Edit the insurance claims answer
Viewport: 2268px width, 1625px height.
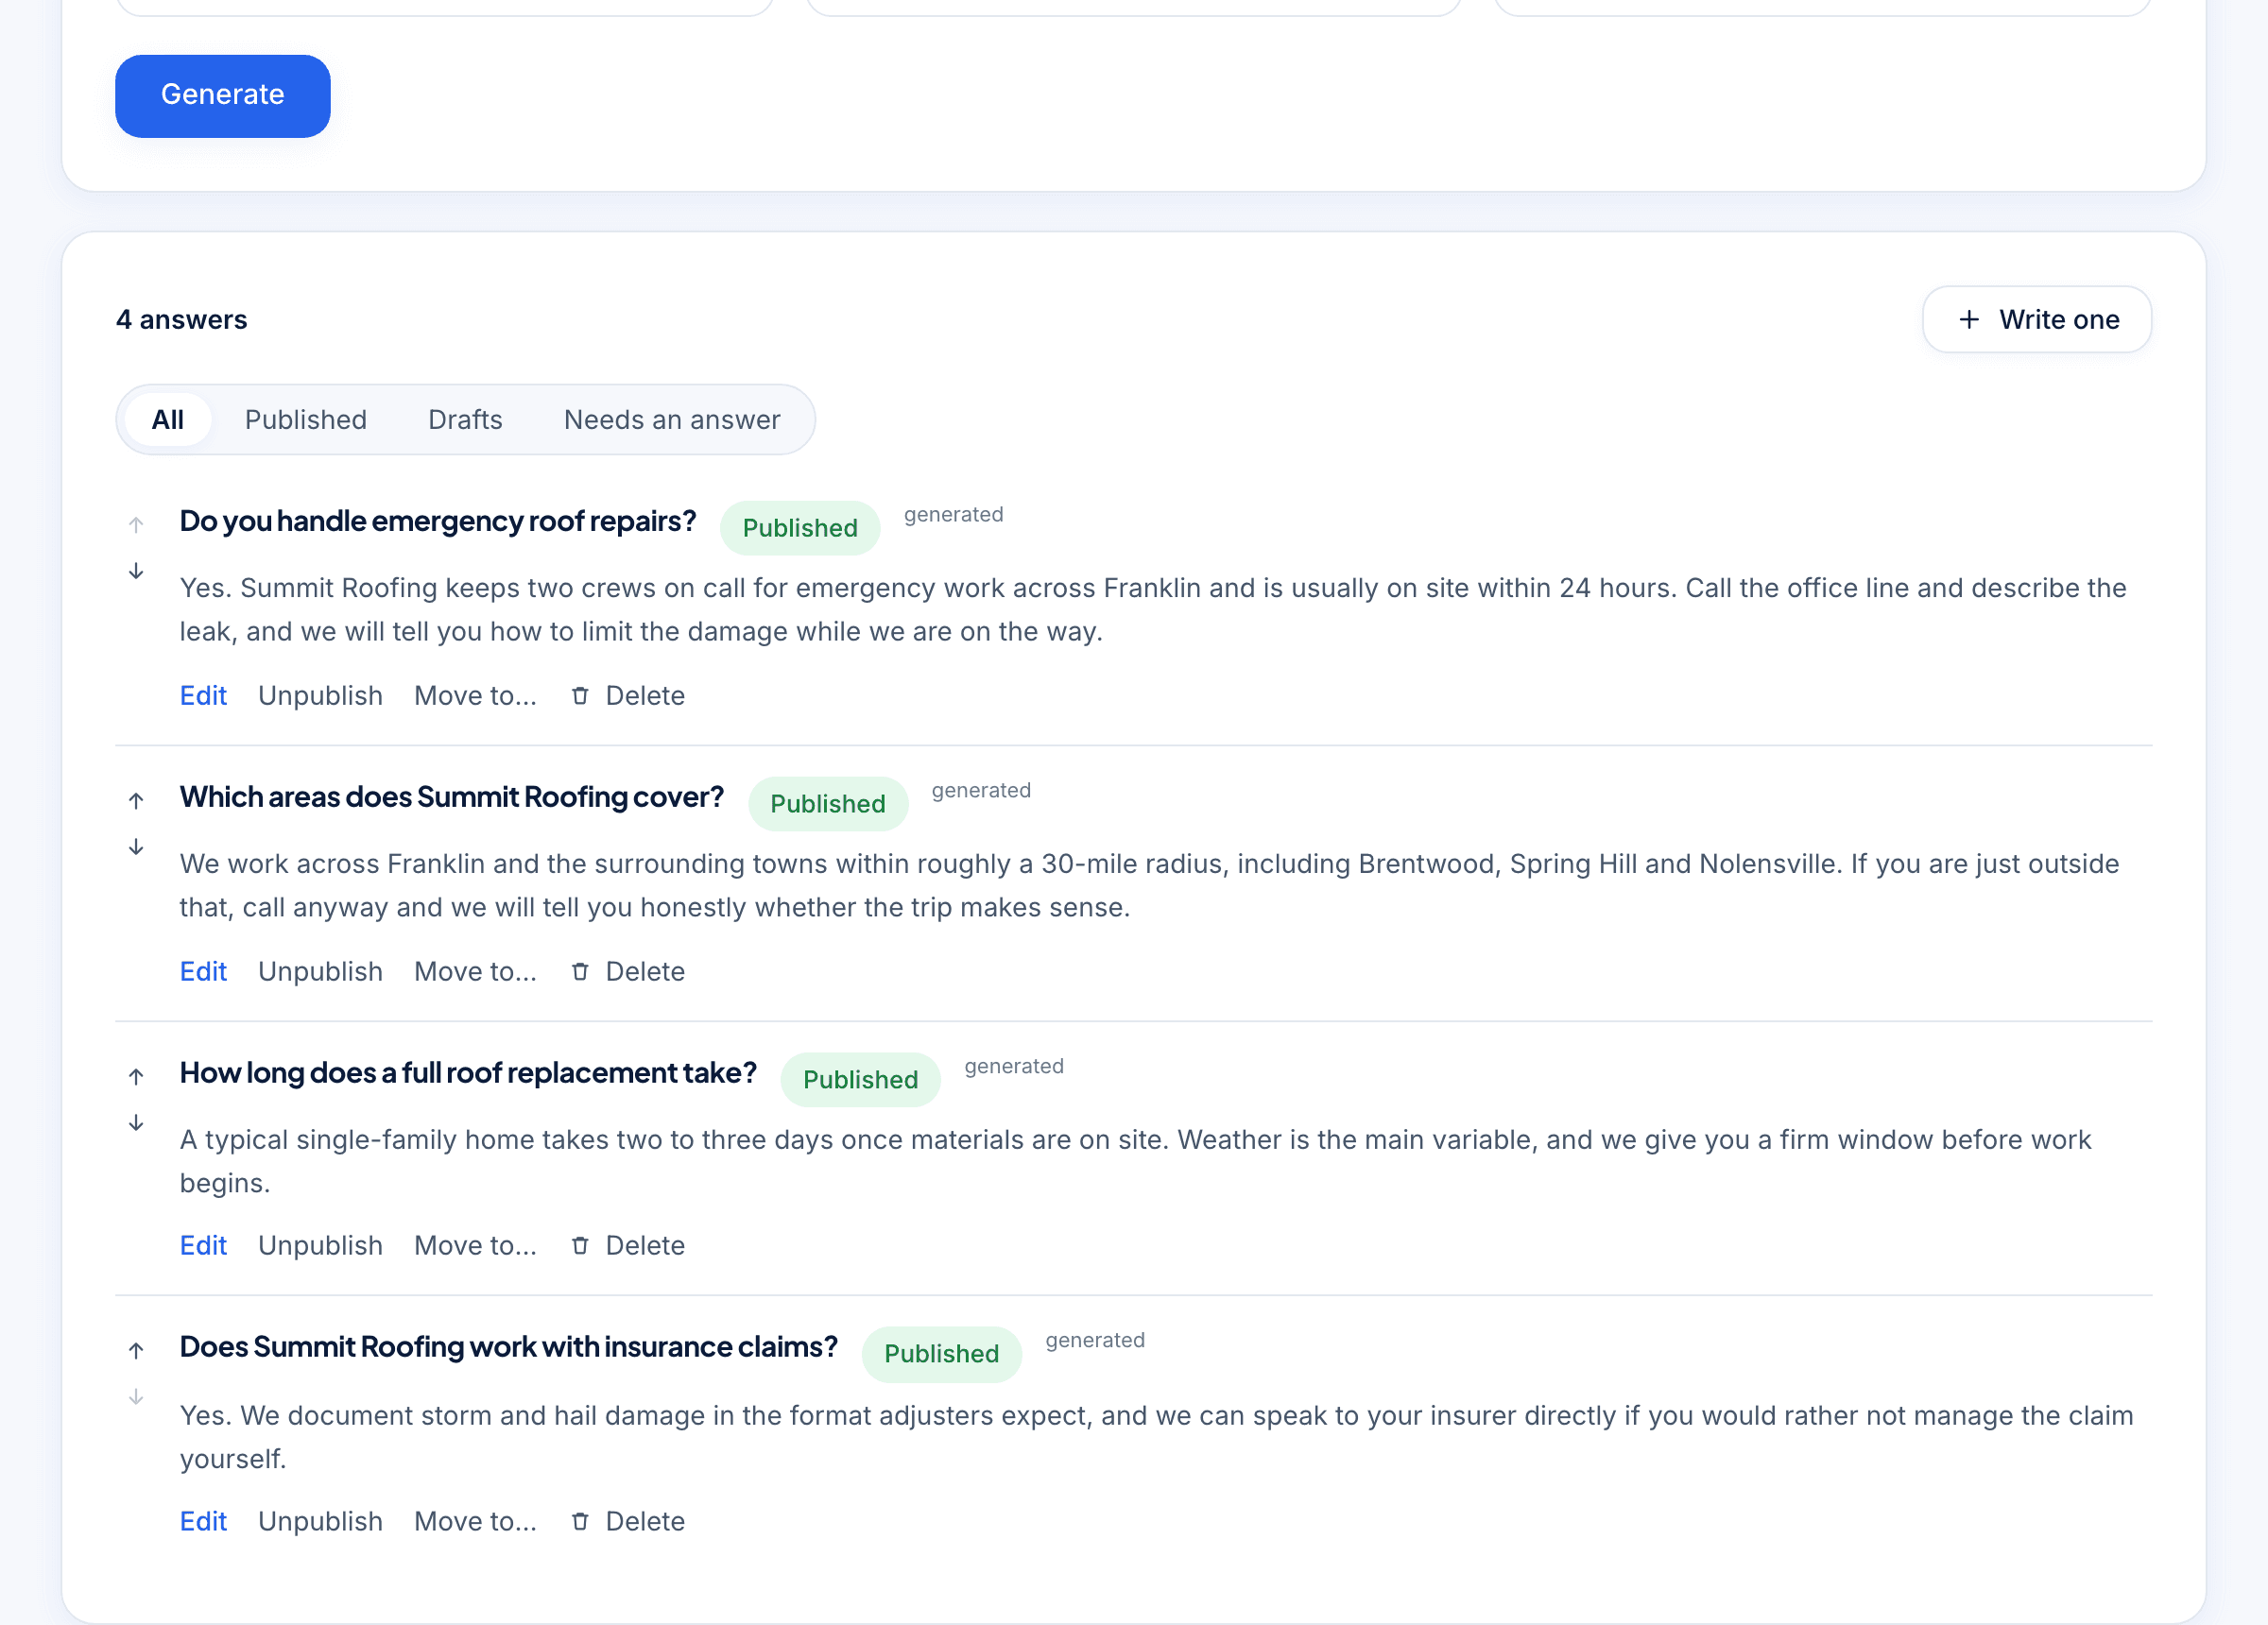point(203,1521)
